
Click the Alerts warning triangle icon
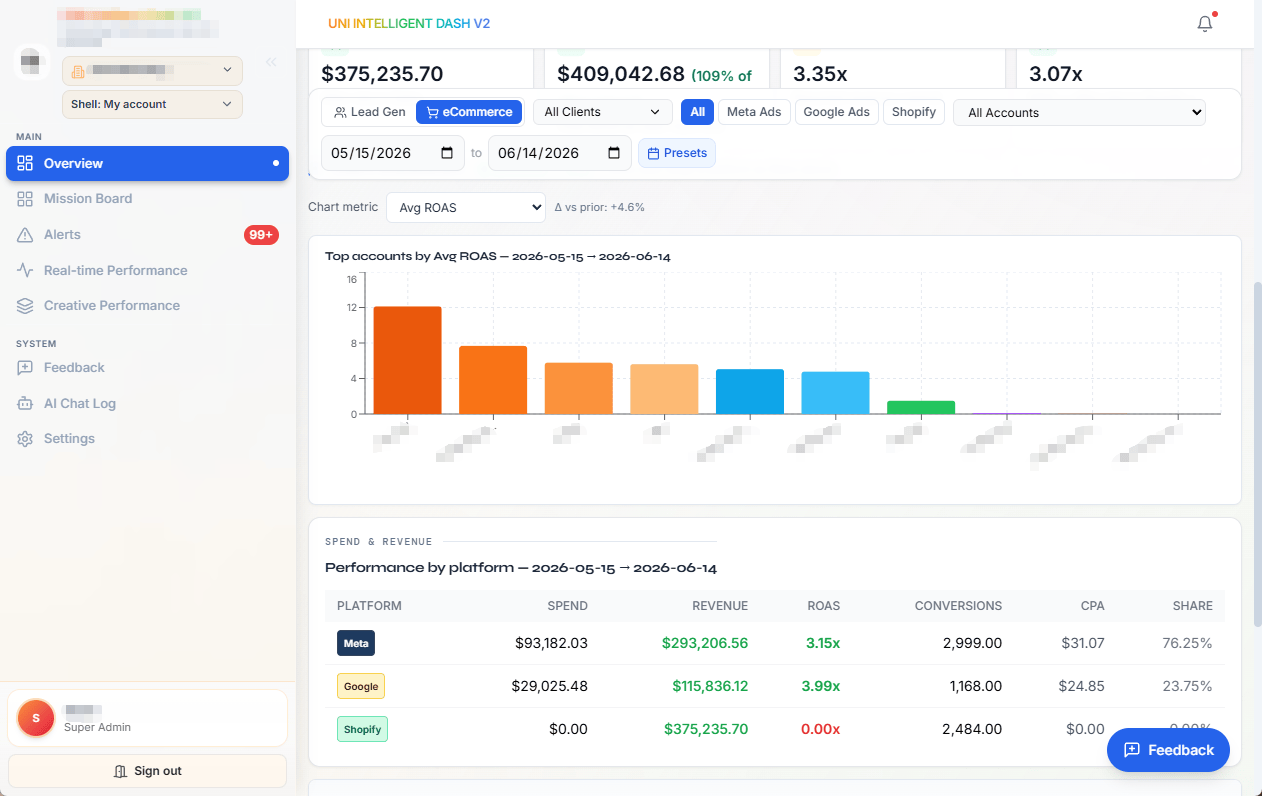click(x=25, y=235)
